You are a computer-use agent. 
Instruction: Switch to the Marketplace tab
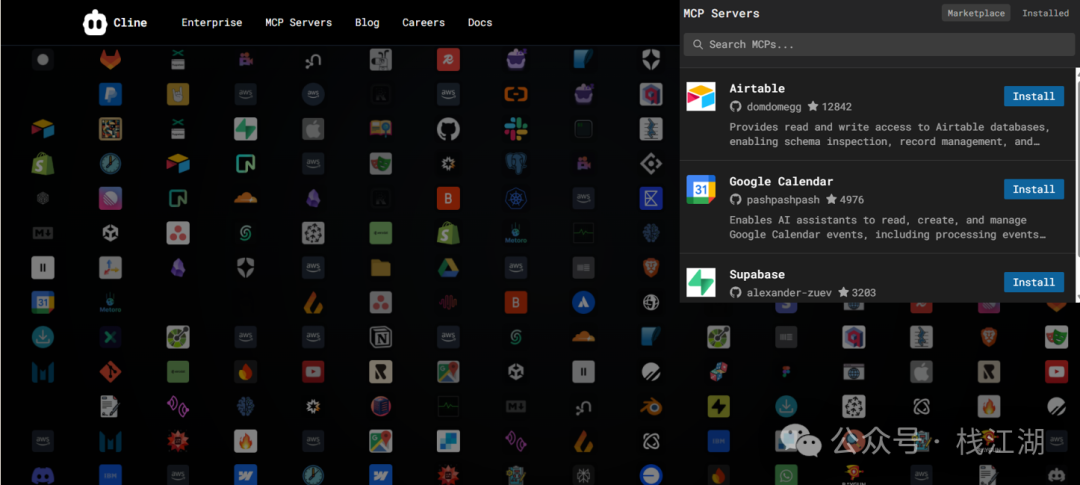coord(976,13)
